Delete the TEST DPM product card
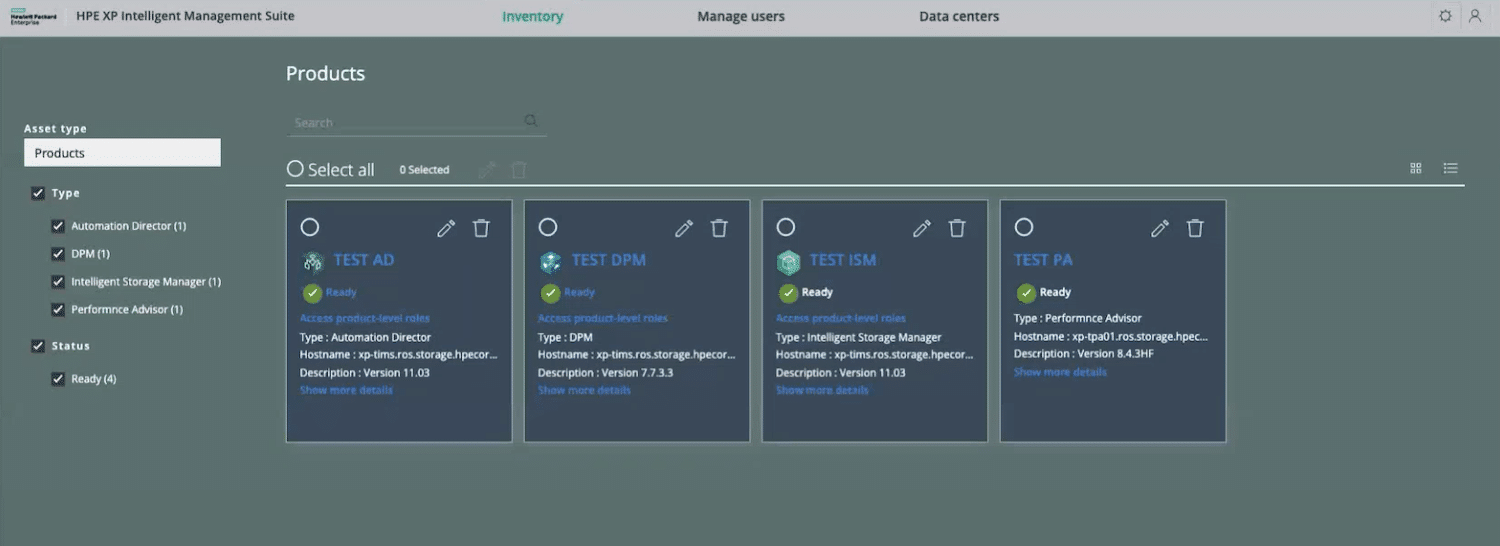The image size is (1500, 546). coord(719,228)
